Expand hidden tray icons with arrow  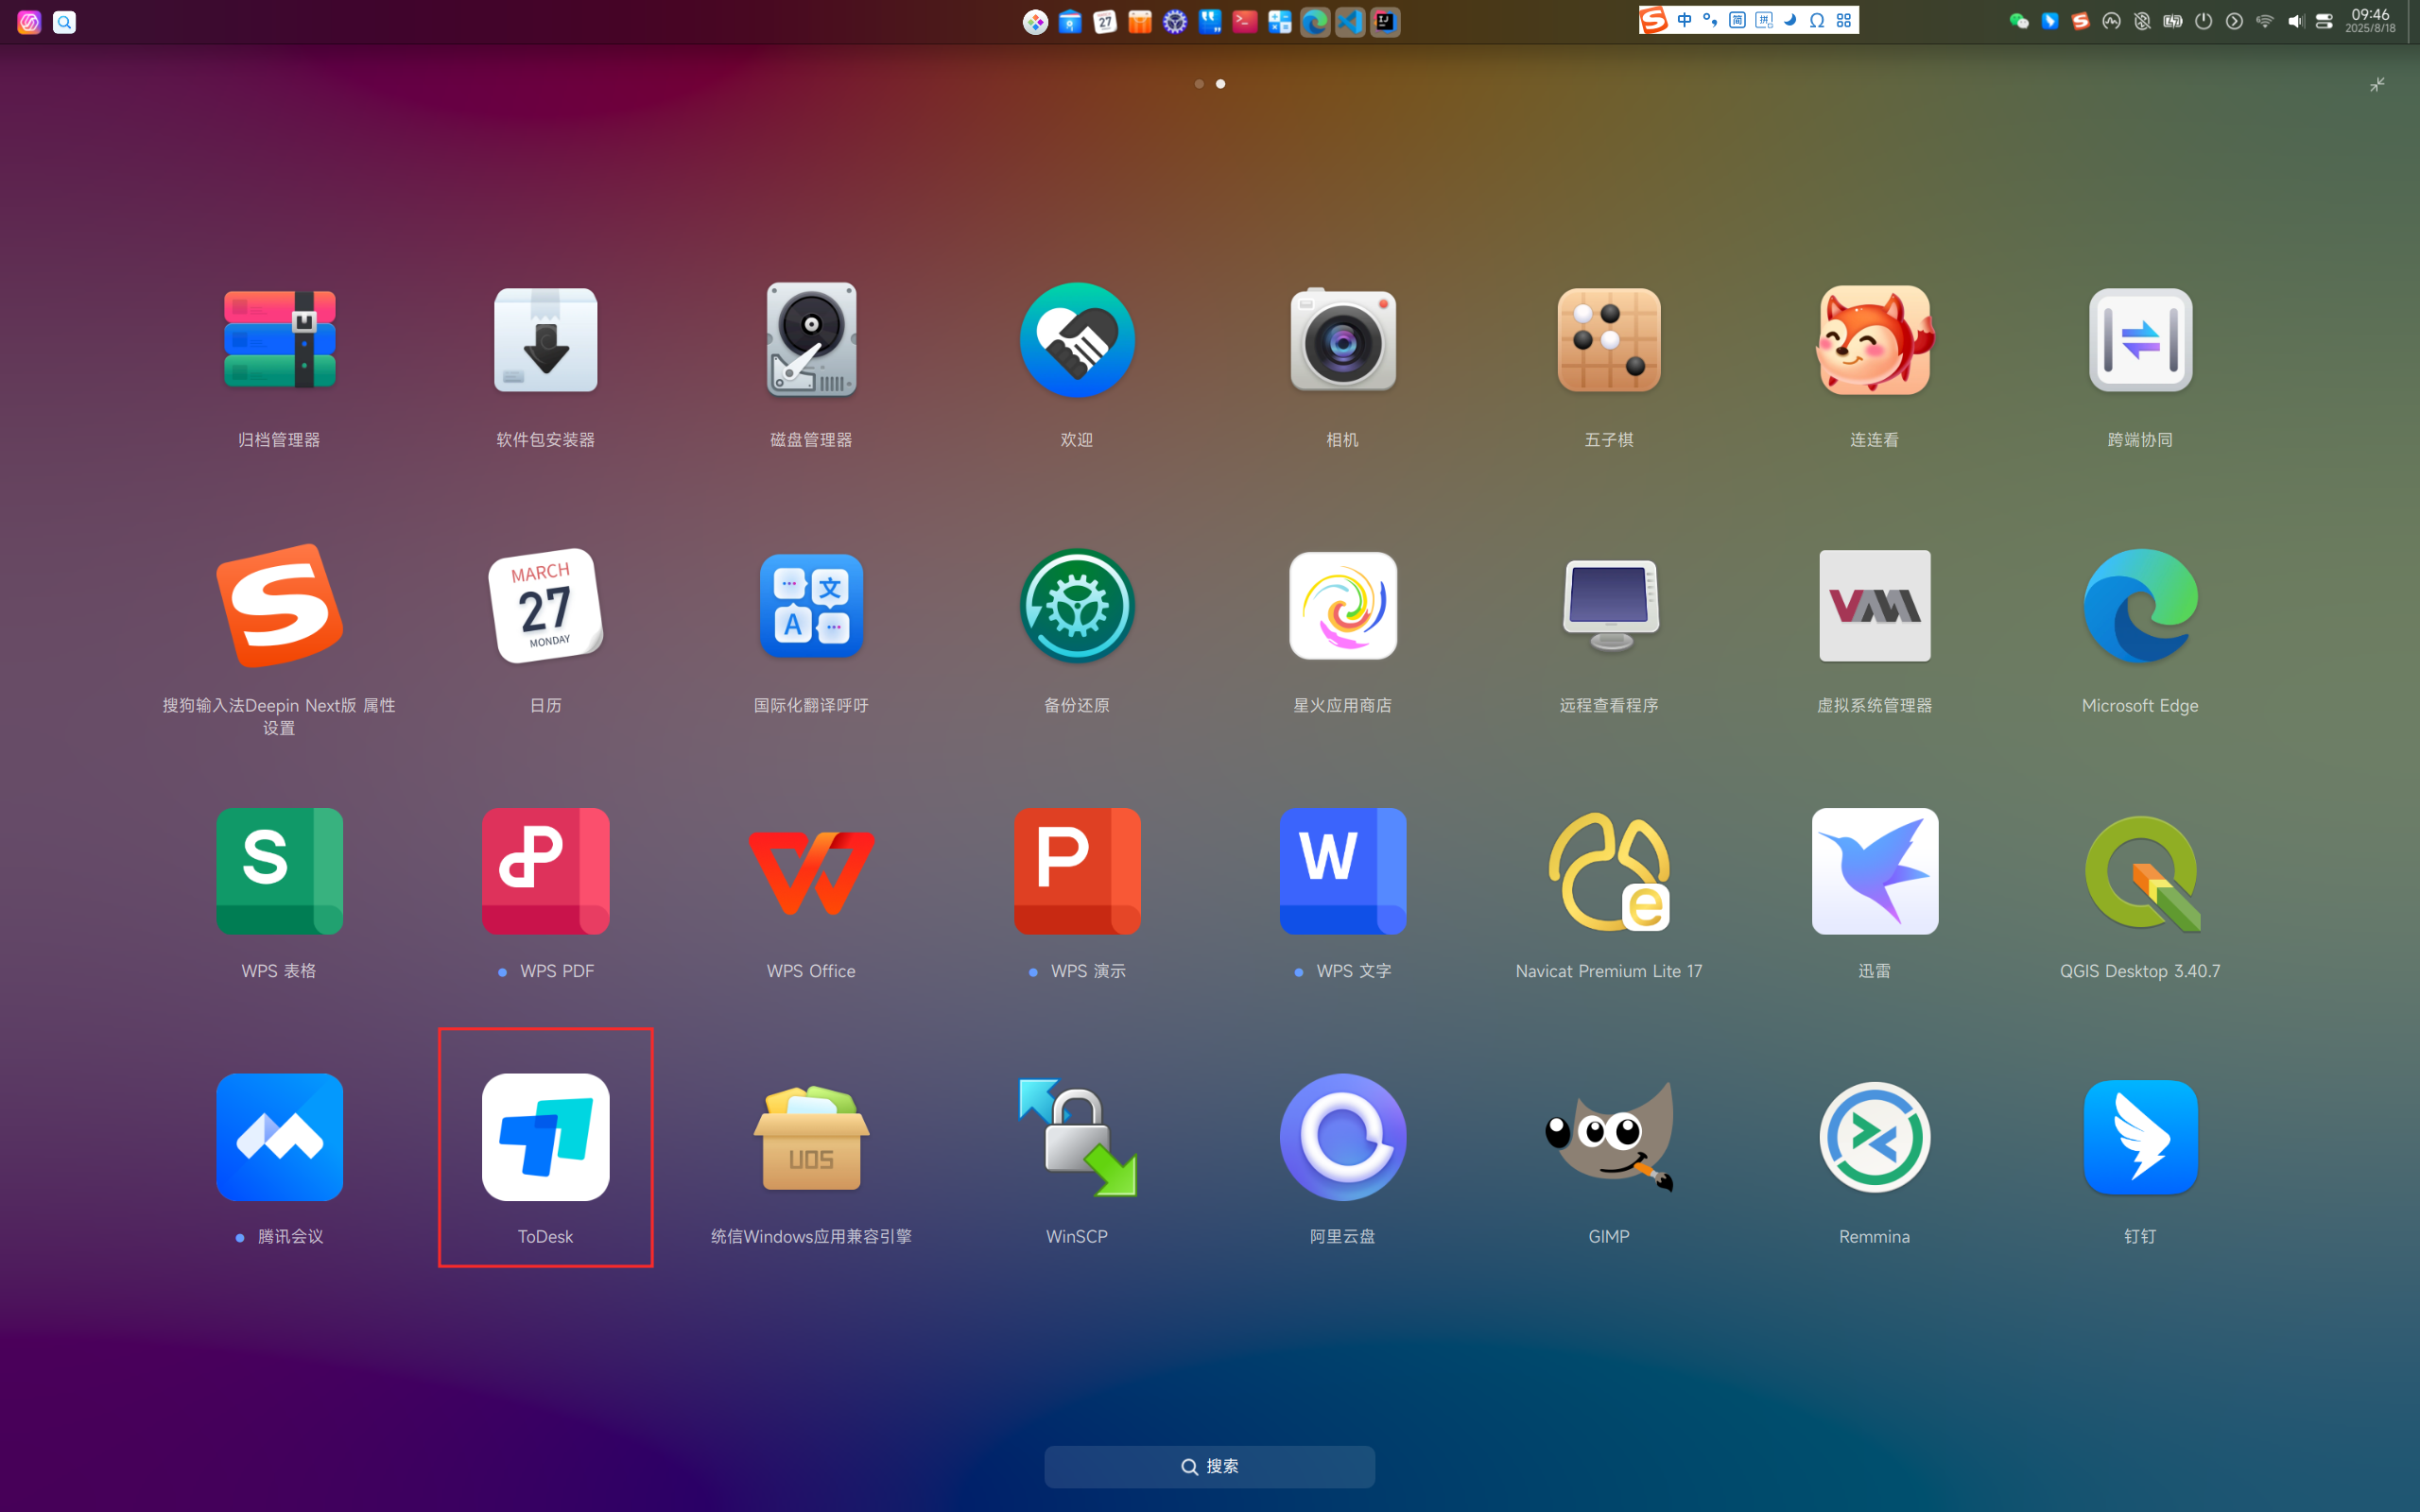tap(2234, 21)
